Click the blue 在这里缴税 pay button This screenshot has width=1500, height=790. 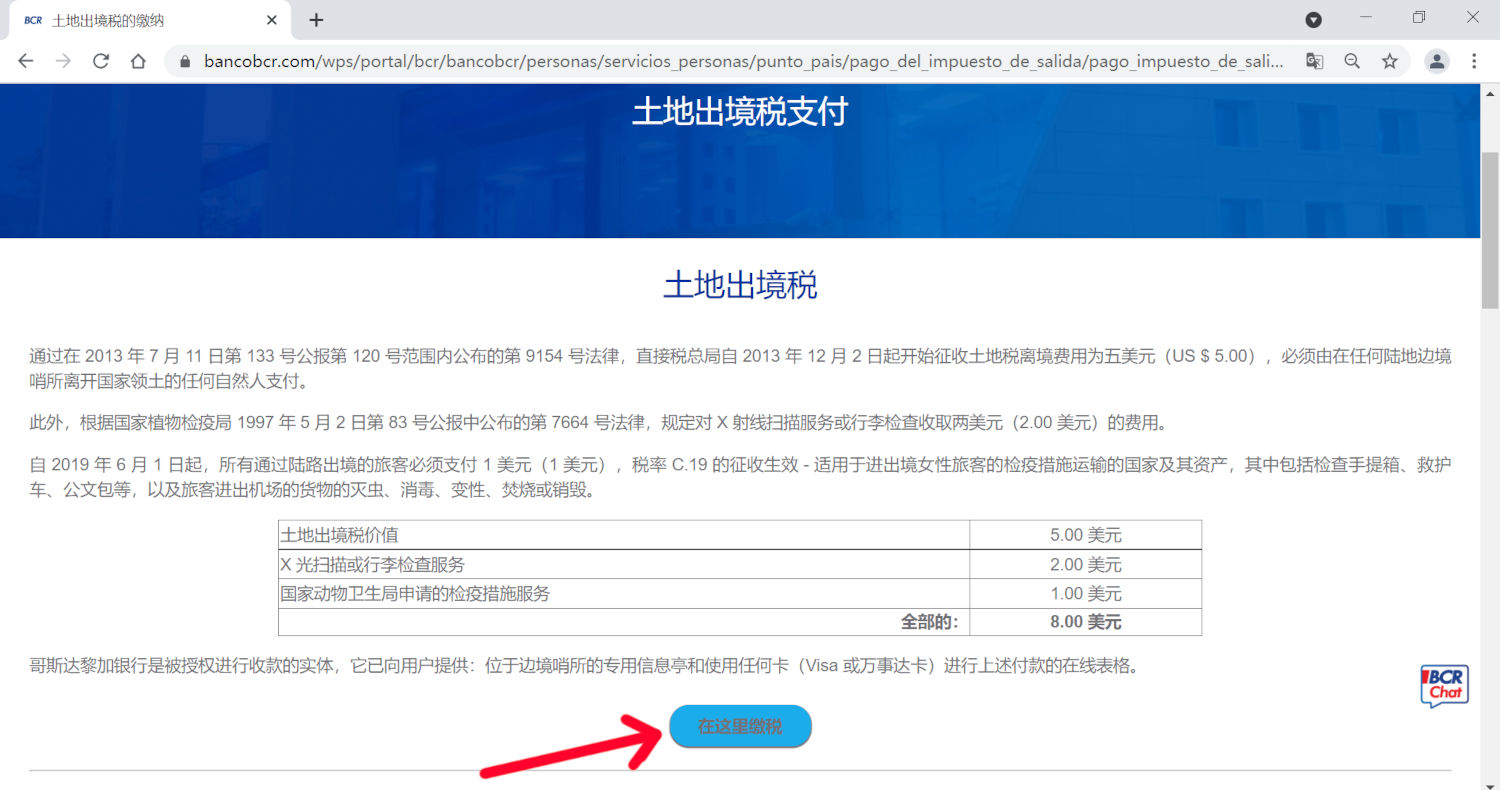coord(740,727)
